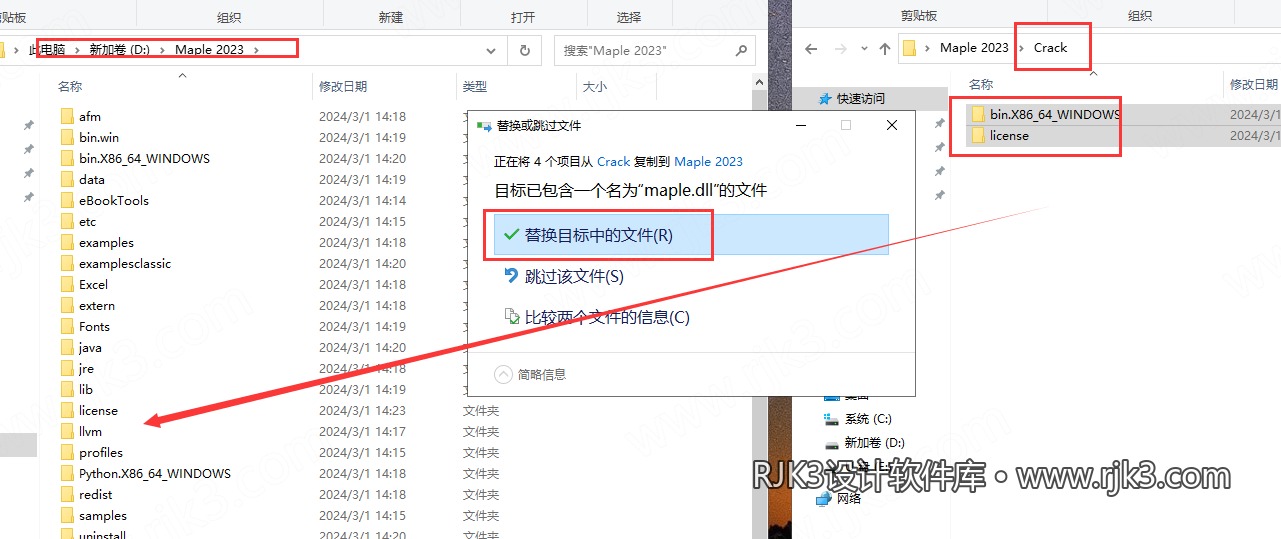The height and width of the screenshot is (539, 1281).
Task: Select the license folder in Maple 2023 window
Action: click(98, 410)
